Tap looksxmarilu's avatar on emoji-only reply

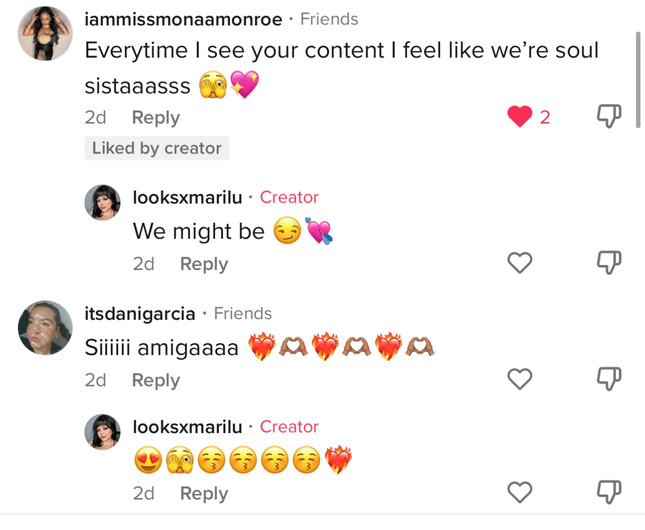[x=103, y=432]
